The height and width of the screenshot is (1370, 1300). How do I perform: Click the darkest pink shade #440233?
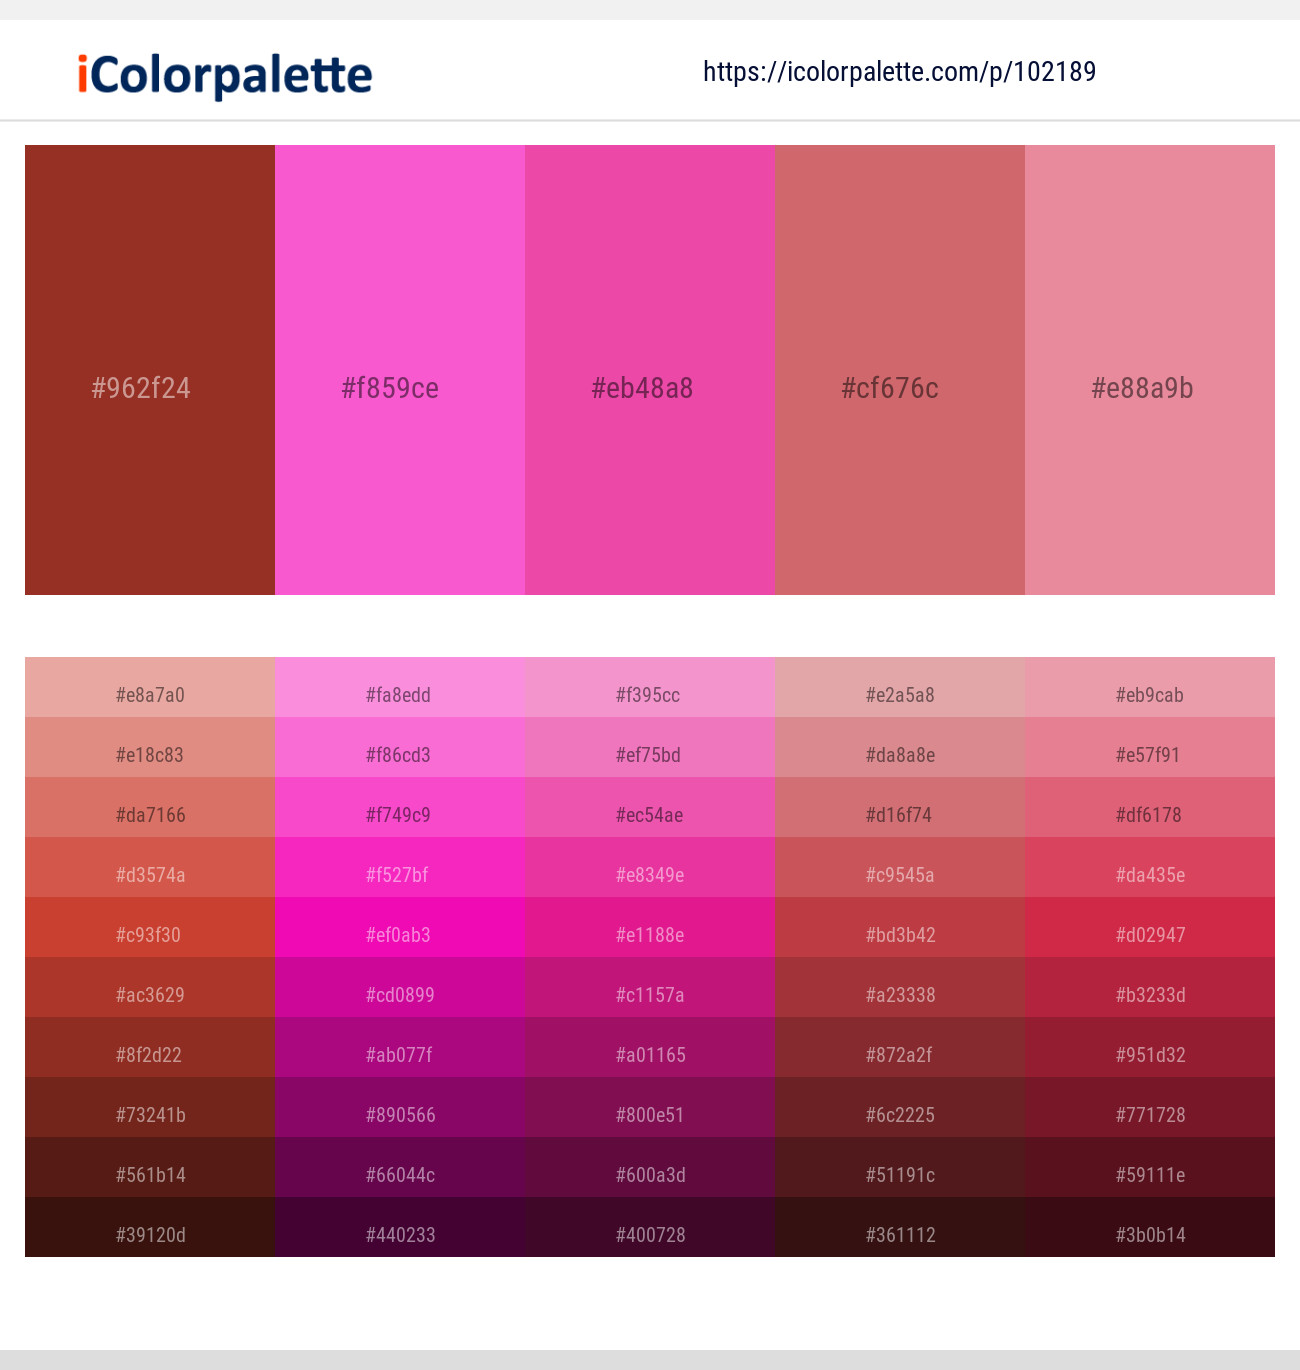(399, 1234)
